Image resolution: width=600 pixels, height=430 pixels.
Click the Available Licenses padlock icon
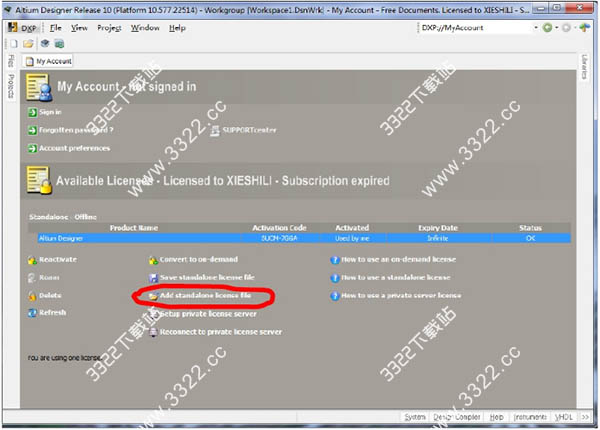coord(39,181)
